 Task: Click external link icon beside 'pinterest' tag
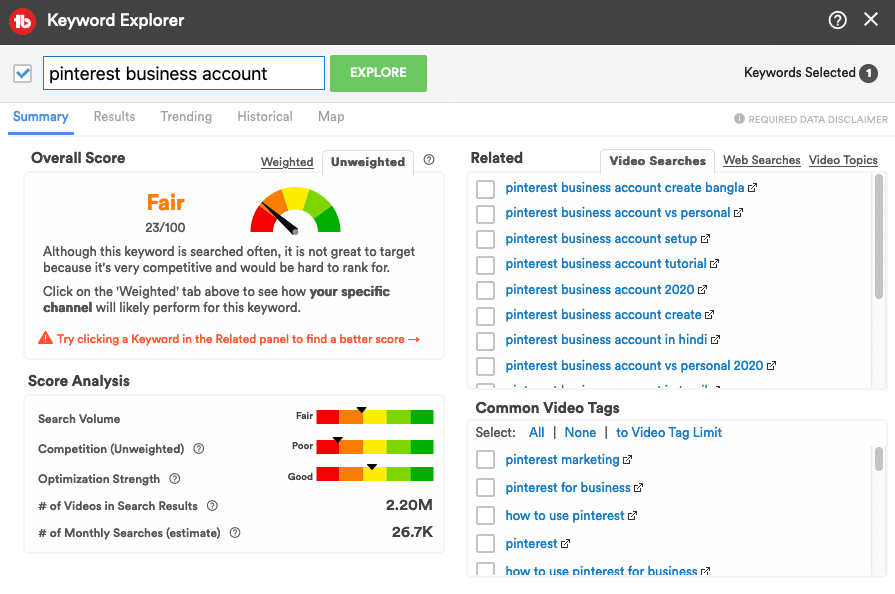pyautogui.click(x=566, y=544)
